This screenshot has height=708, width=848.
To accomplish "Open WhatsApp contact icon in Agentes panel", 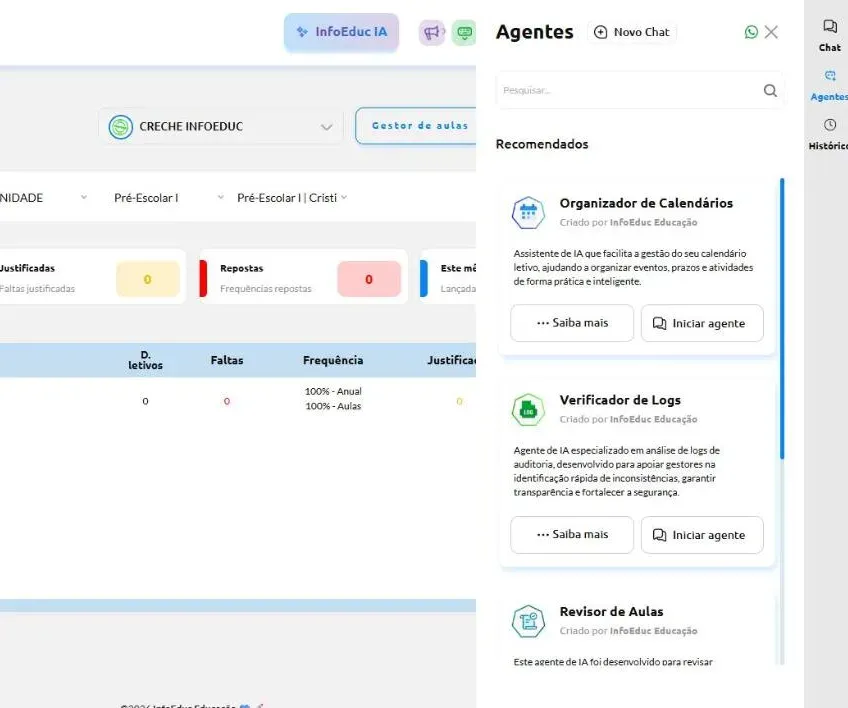I will tap(751, 32).
